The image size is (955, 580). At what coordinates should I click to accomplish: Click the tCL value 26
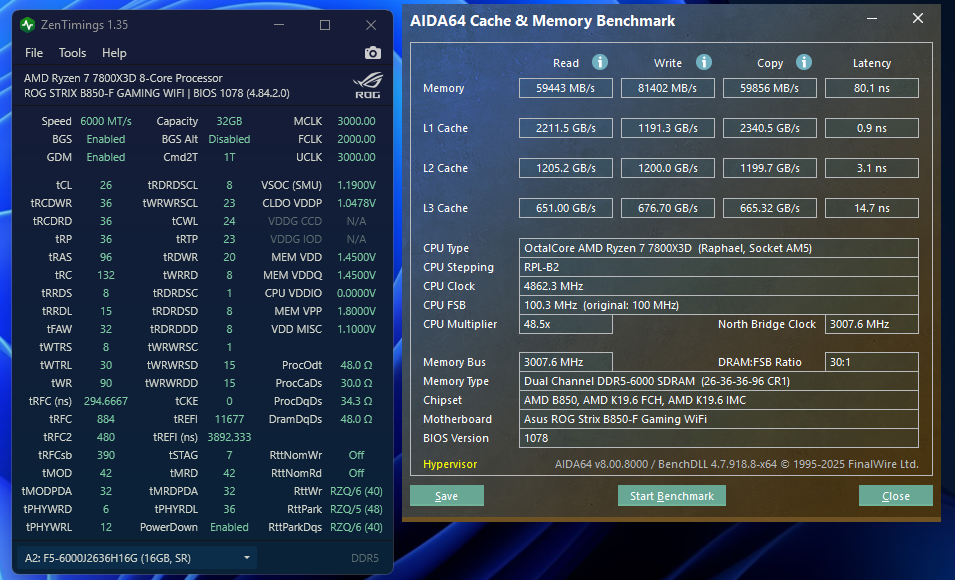(x=106, y=185)
